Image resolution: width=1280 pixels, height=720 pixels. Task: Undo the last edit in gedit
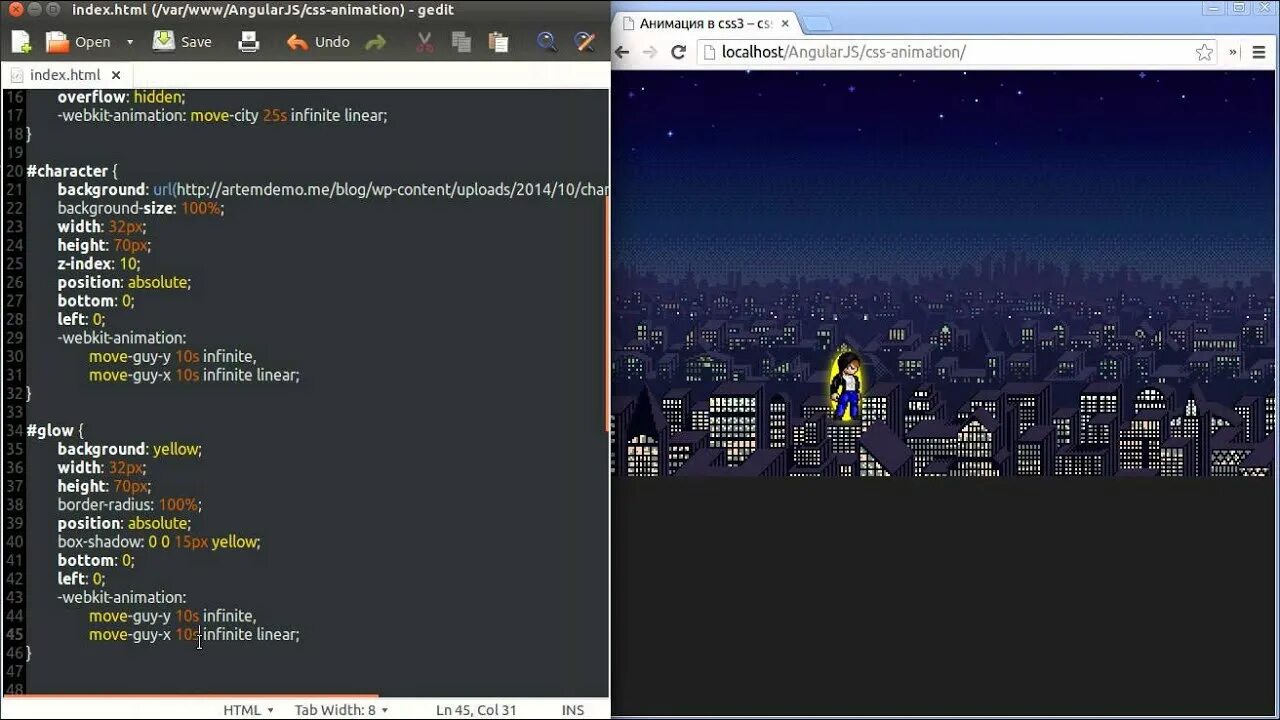click(x=318, y=42)
